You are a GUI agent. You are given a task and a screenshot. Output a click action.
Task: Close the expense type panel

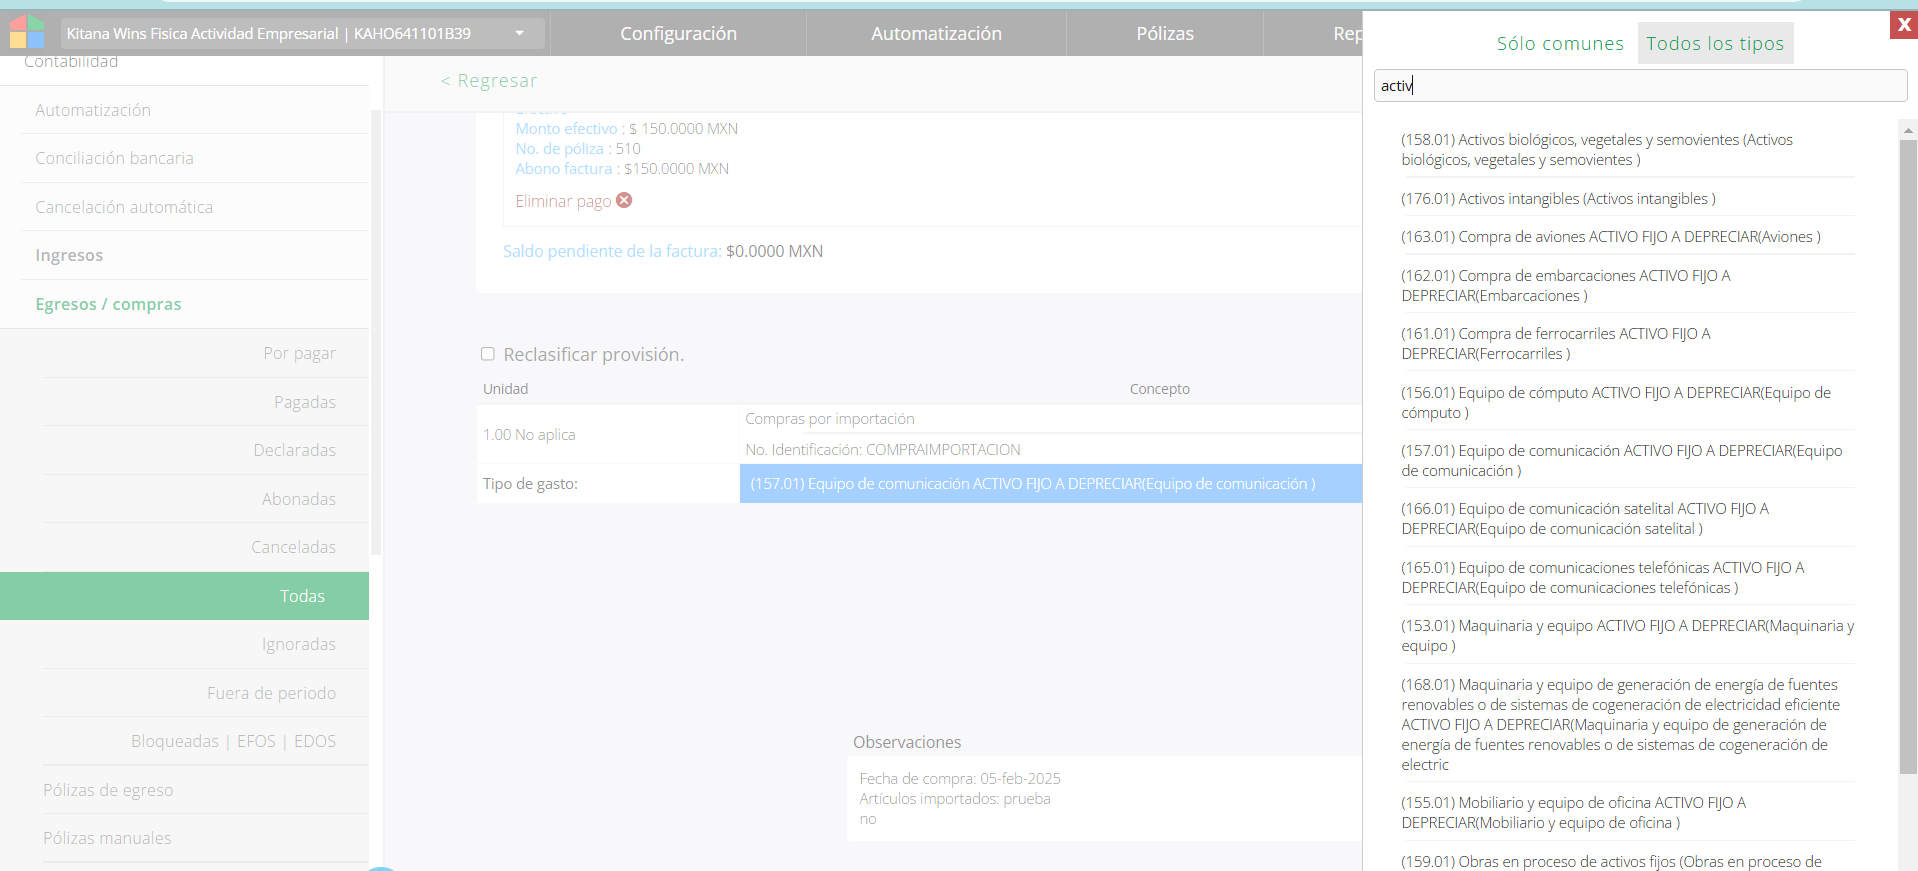[x=1903, y=25]
